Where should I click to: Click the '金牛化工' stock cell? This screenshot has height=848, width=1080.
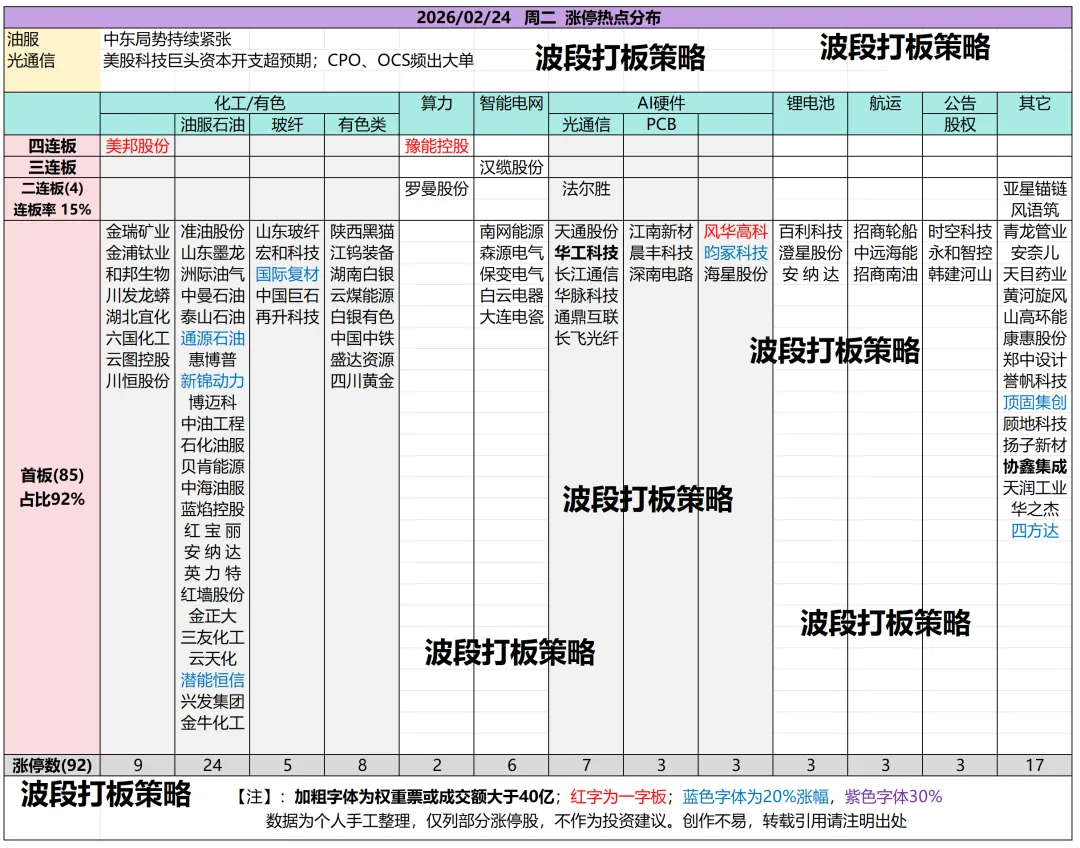pyautogui.click(x=212, y=723)
